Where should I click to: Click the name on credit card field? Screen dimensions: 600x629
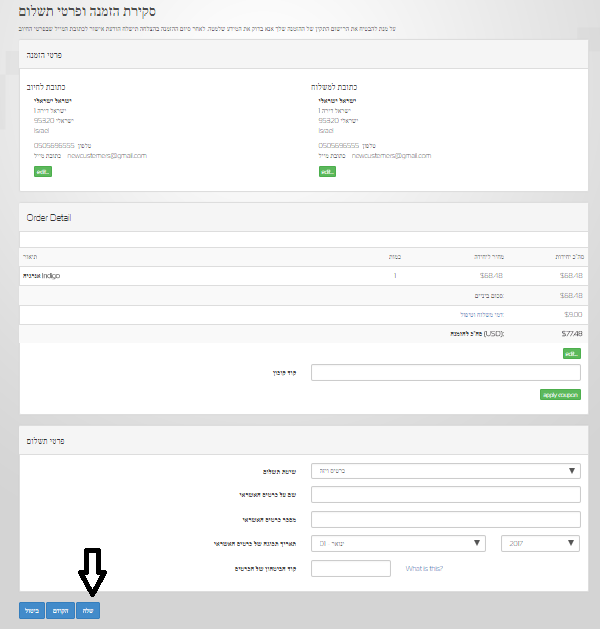coord(446,495)
